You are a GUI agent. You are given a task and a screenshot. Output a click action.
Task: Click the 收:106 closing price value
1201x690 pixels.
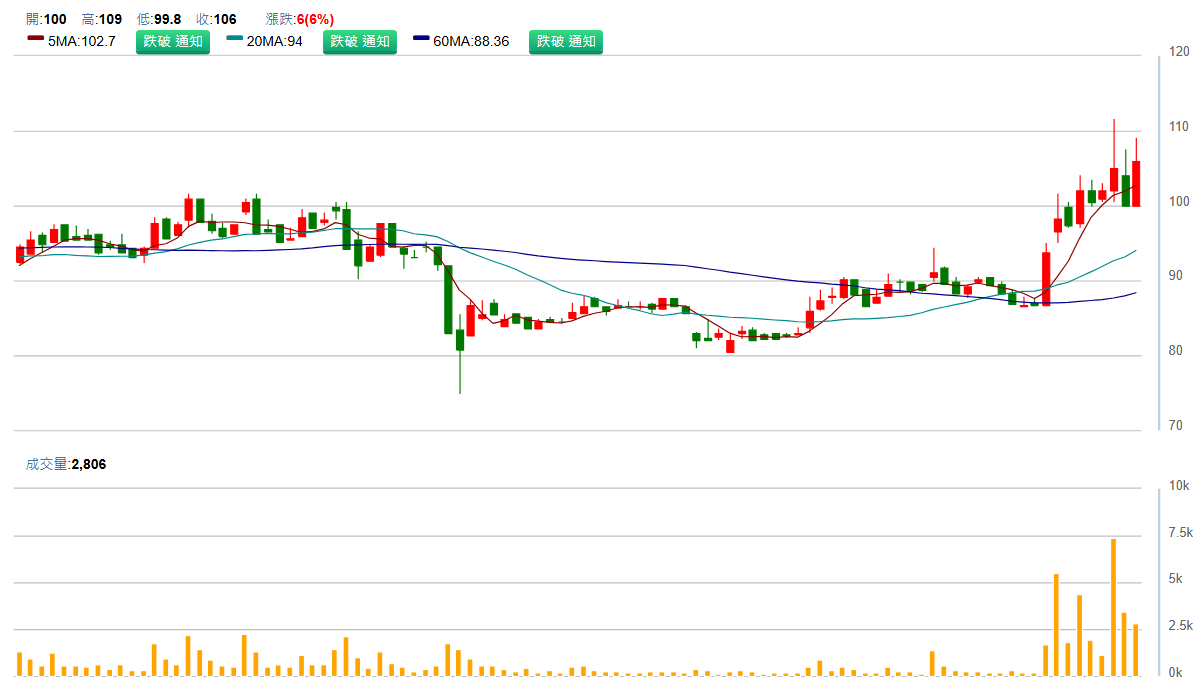[217, 19]
